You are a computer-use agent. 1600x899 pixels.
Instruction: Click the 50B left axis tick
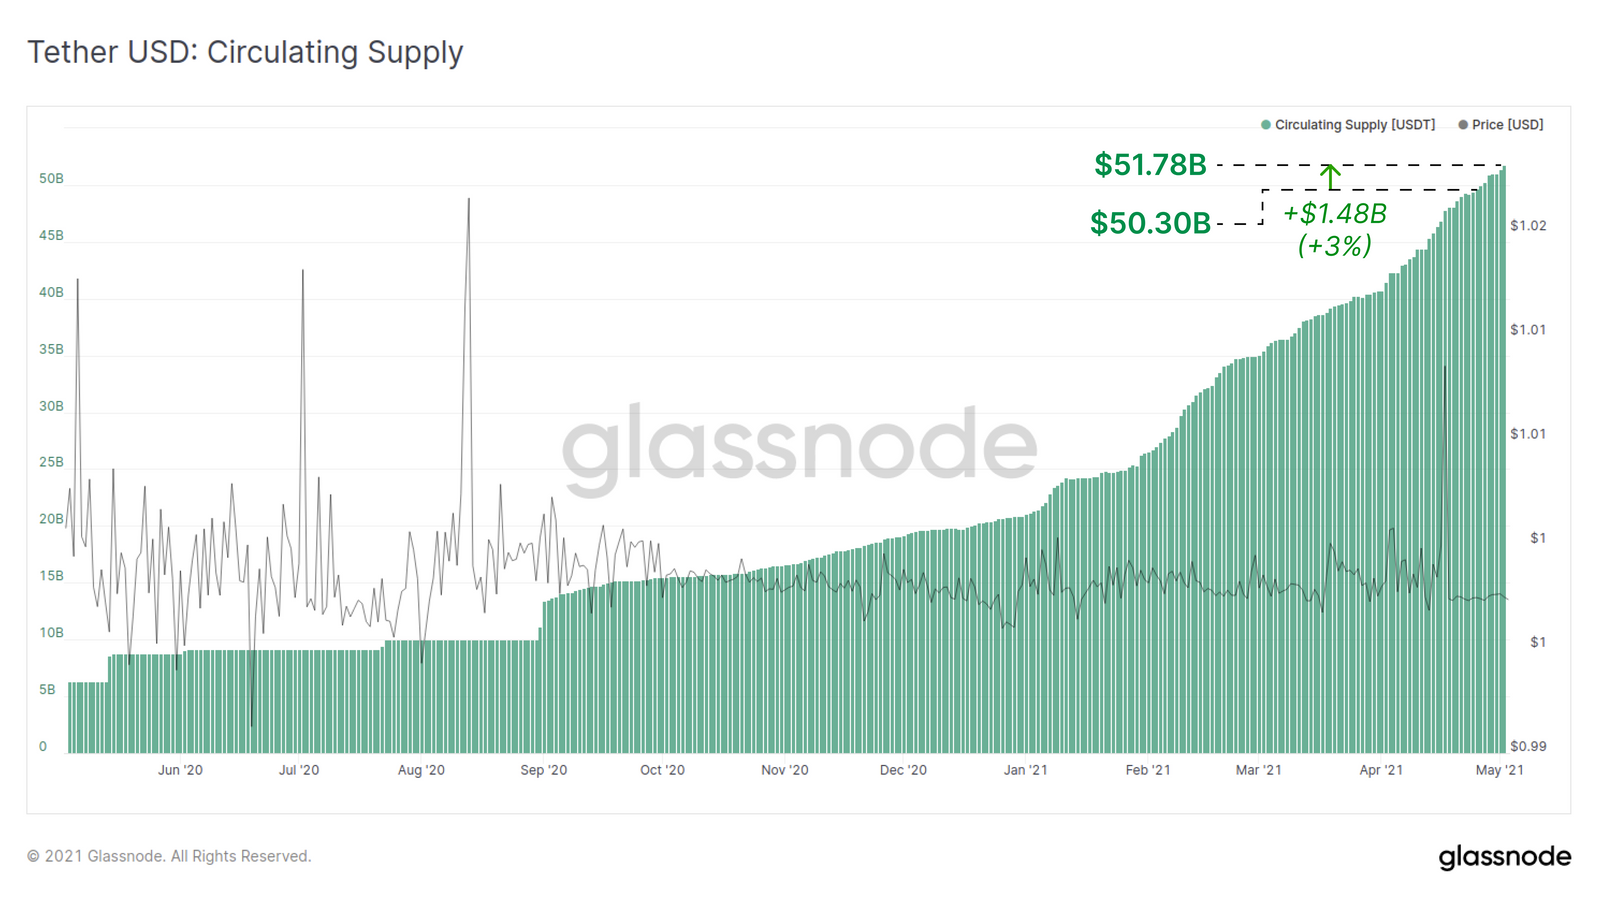[x=51, y=178]
